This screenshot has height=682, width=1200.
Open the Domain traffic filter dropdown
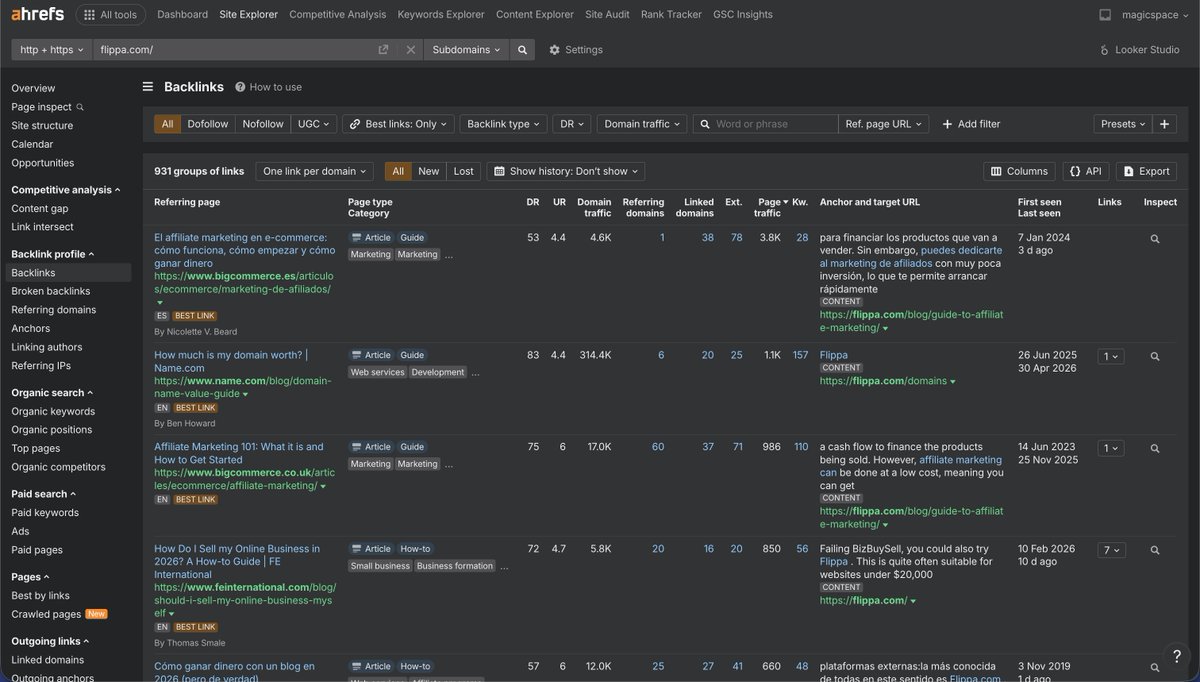[x=642, y=124]
